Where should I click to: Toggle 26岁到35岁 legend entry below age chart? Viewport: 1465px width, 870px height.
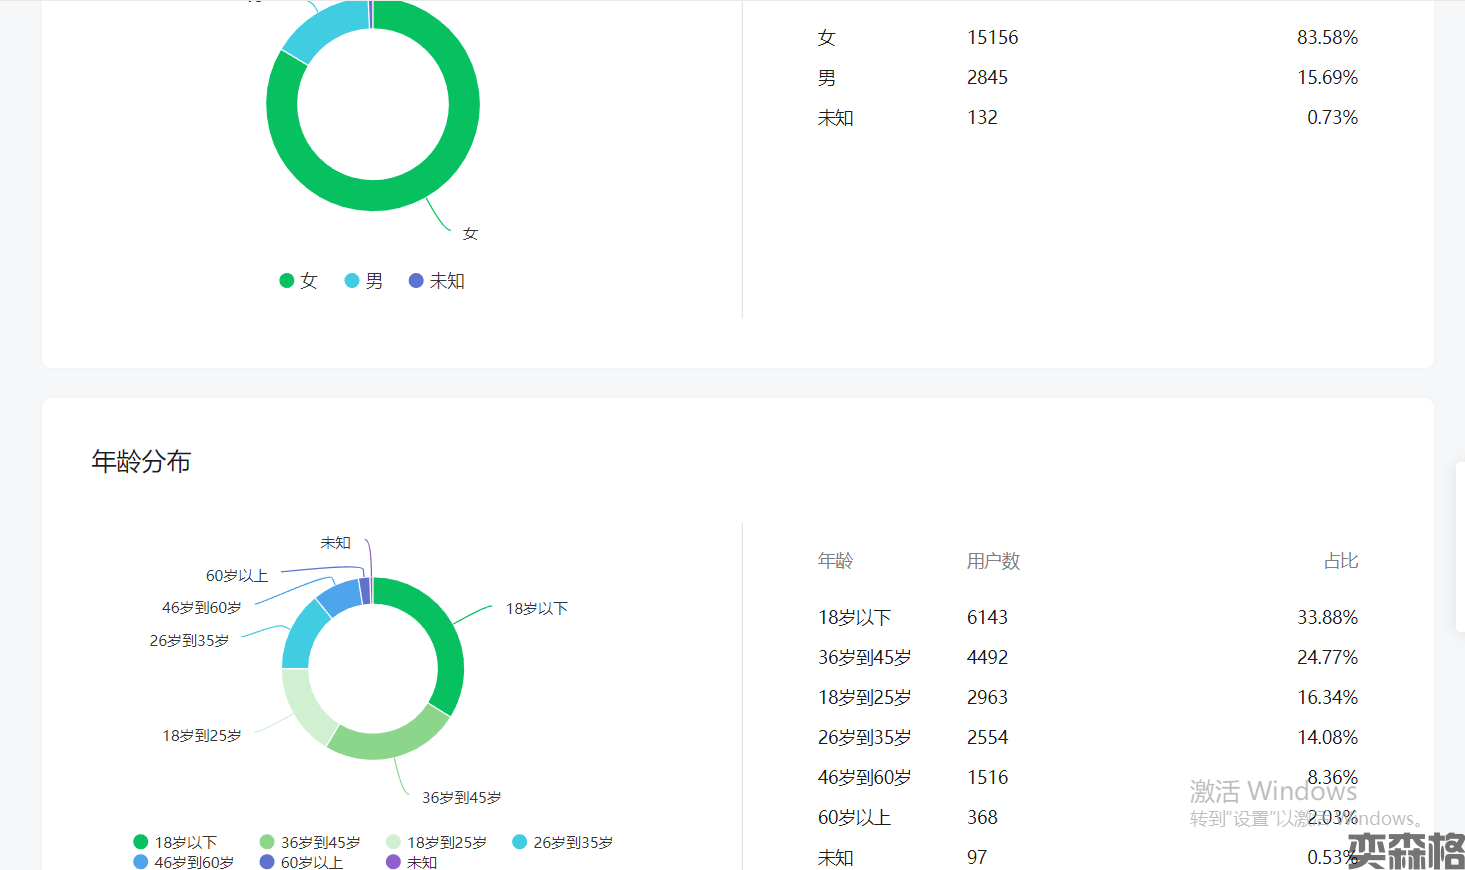[x=563, y=842]
